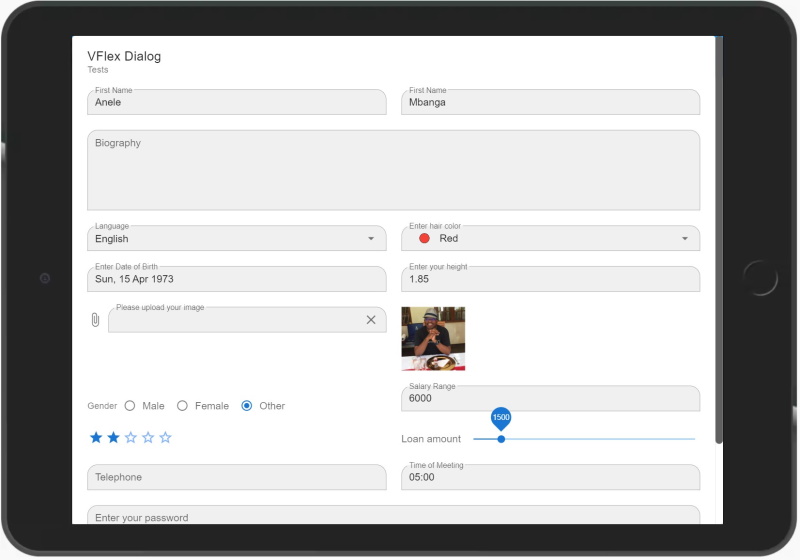Choose Female gender option
Viewport: 800px width, 560px height.
click(182, 405)
